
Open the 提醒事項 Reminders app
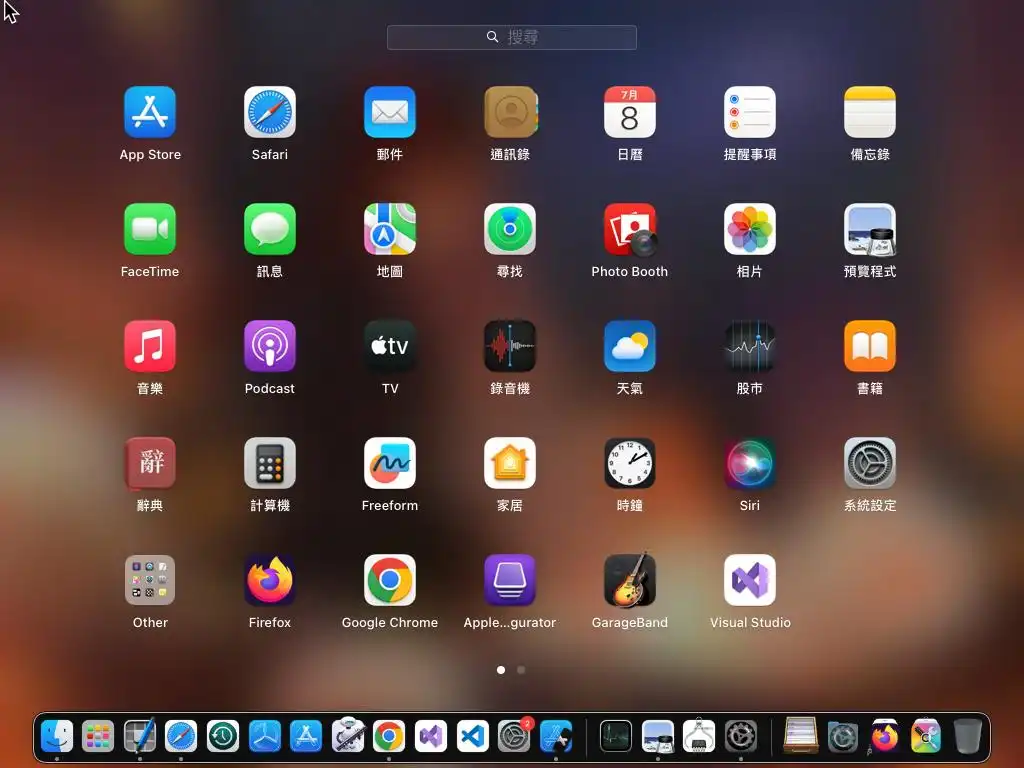750,112
